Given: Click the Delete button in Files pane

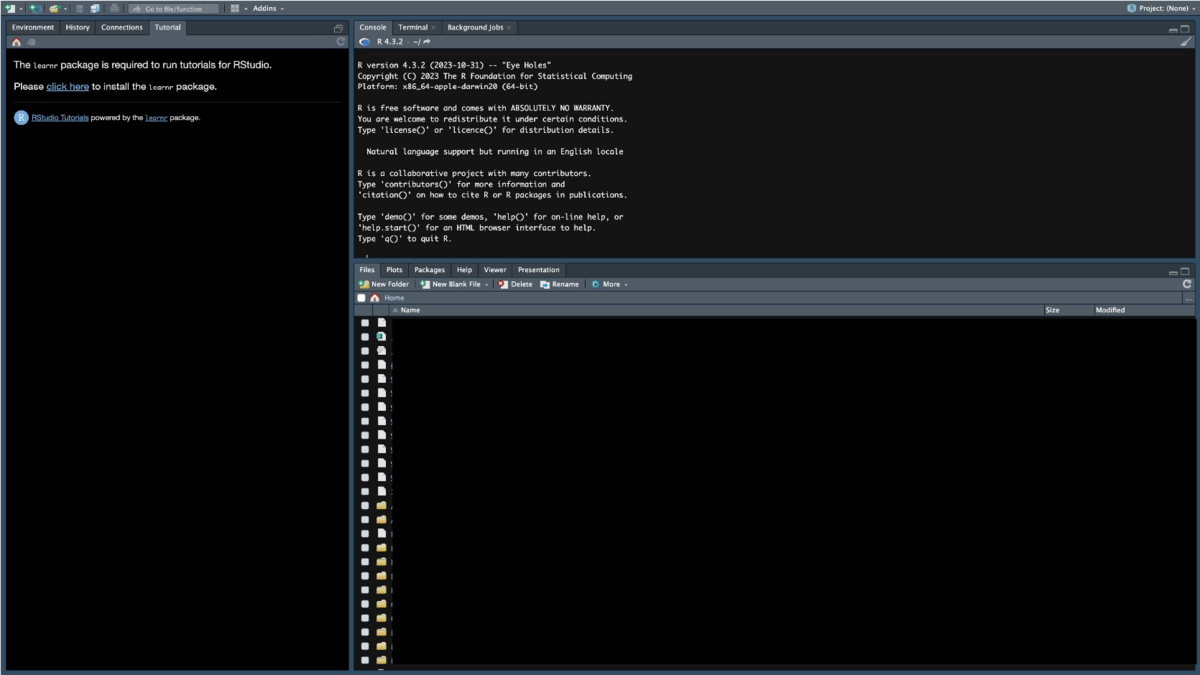Looking at the screenshot, I should click(x=516, y=284).
